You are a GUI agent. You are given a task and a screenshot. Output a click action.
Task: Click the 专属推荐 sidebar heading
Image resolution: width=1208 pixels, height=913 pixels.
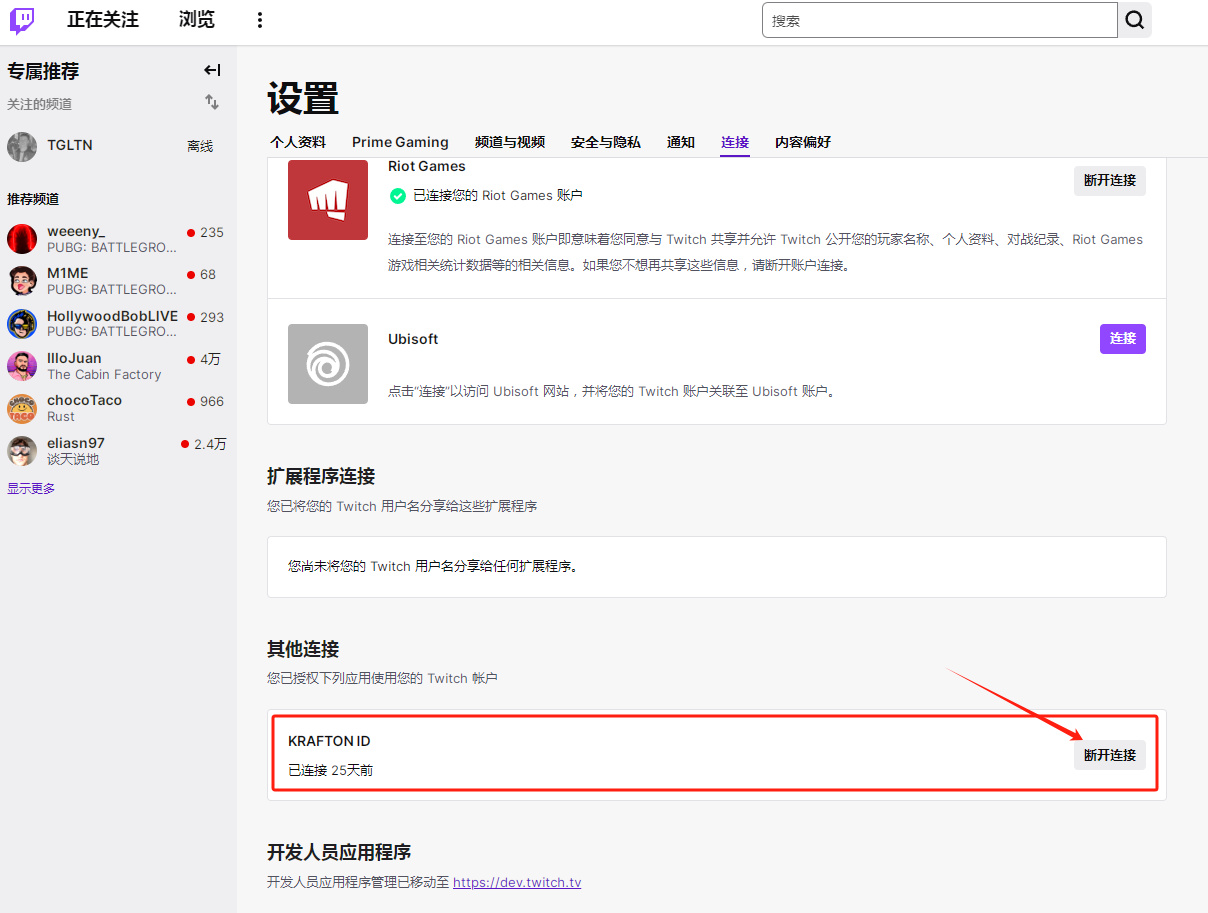[43, 71]
